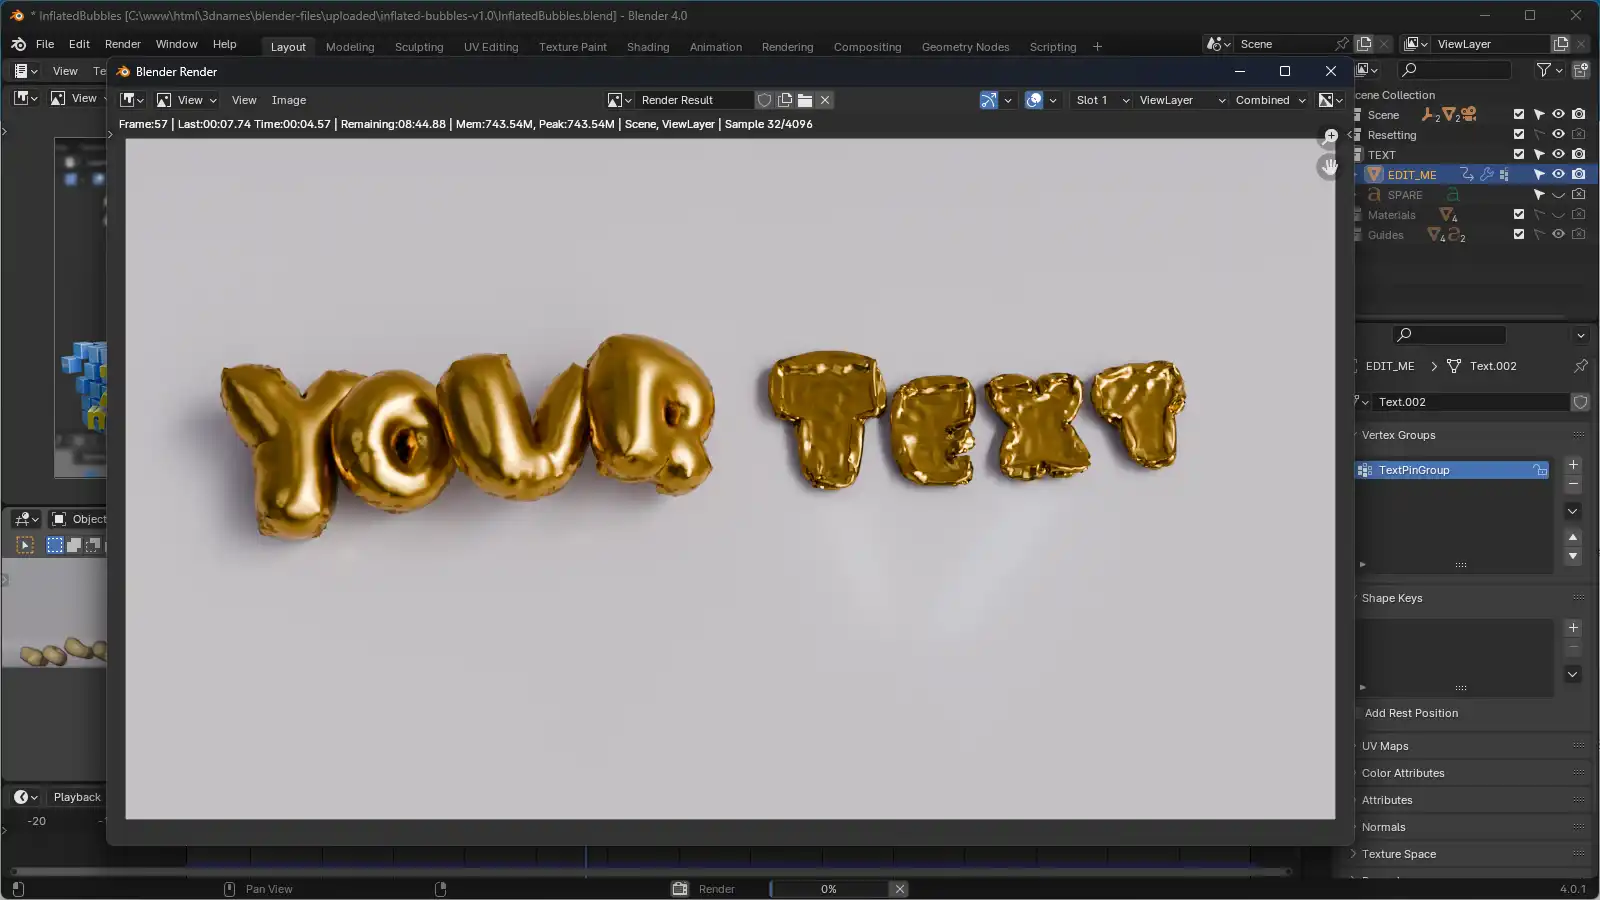Viewport: 1600px width, 900px height.
Task: Toggle the gizmo display icon in render header
Action: 989,100
